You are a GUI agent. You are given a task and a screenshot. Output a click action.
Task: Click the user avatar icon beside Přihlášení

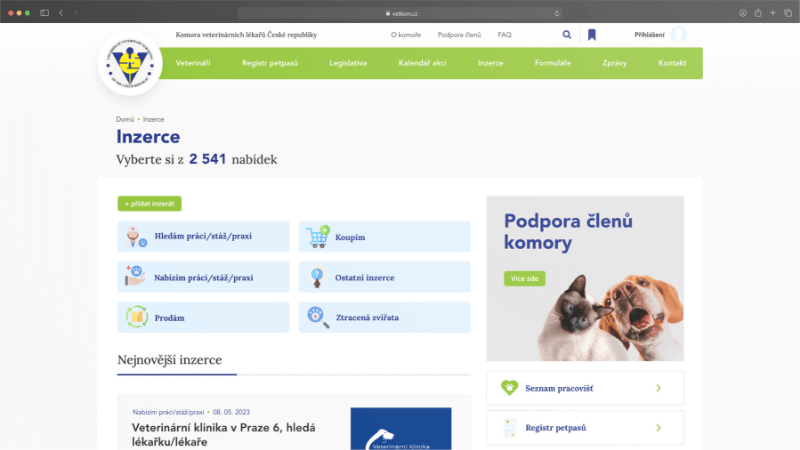coord(679,35)
